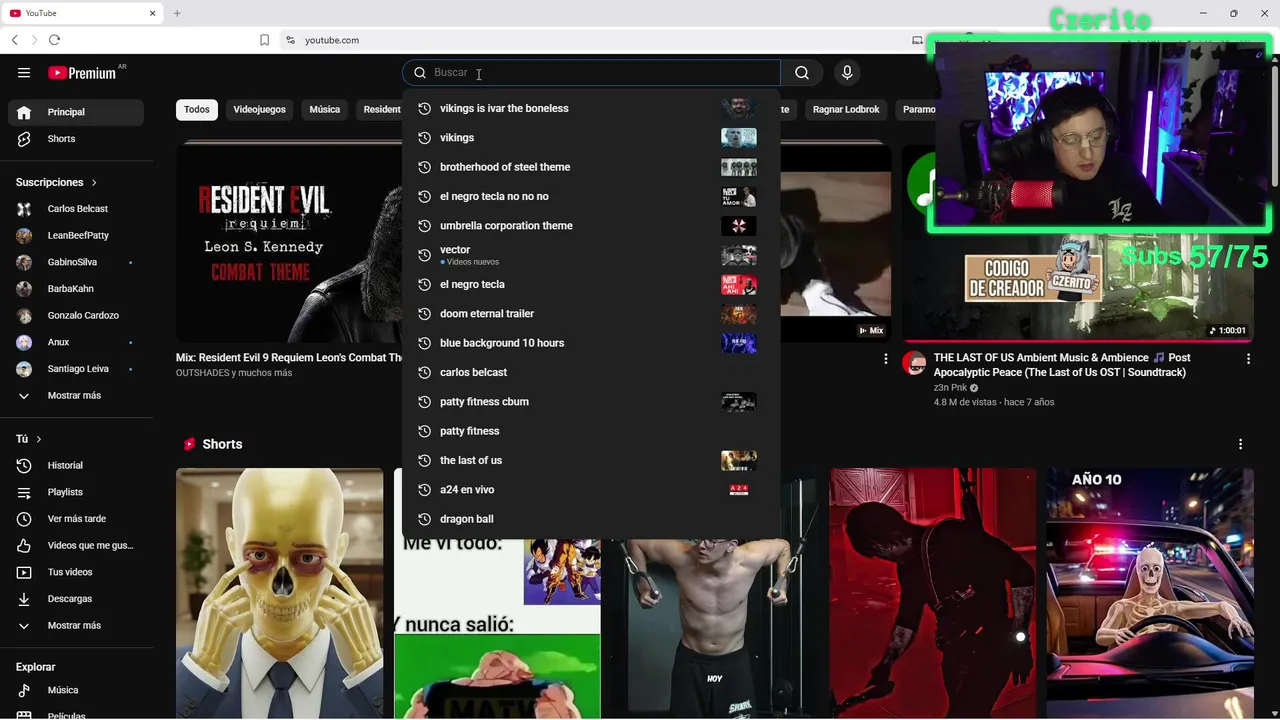The width and height of the screenshot is (1280, 720).
Task: Expand Suscripciones section chevron
Action: pyautogui.click(x=94, y=183)
